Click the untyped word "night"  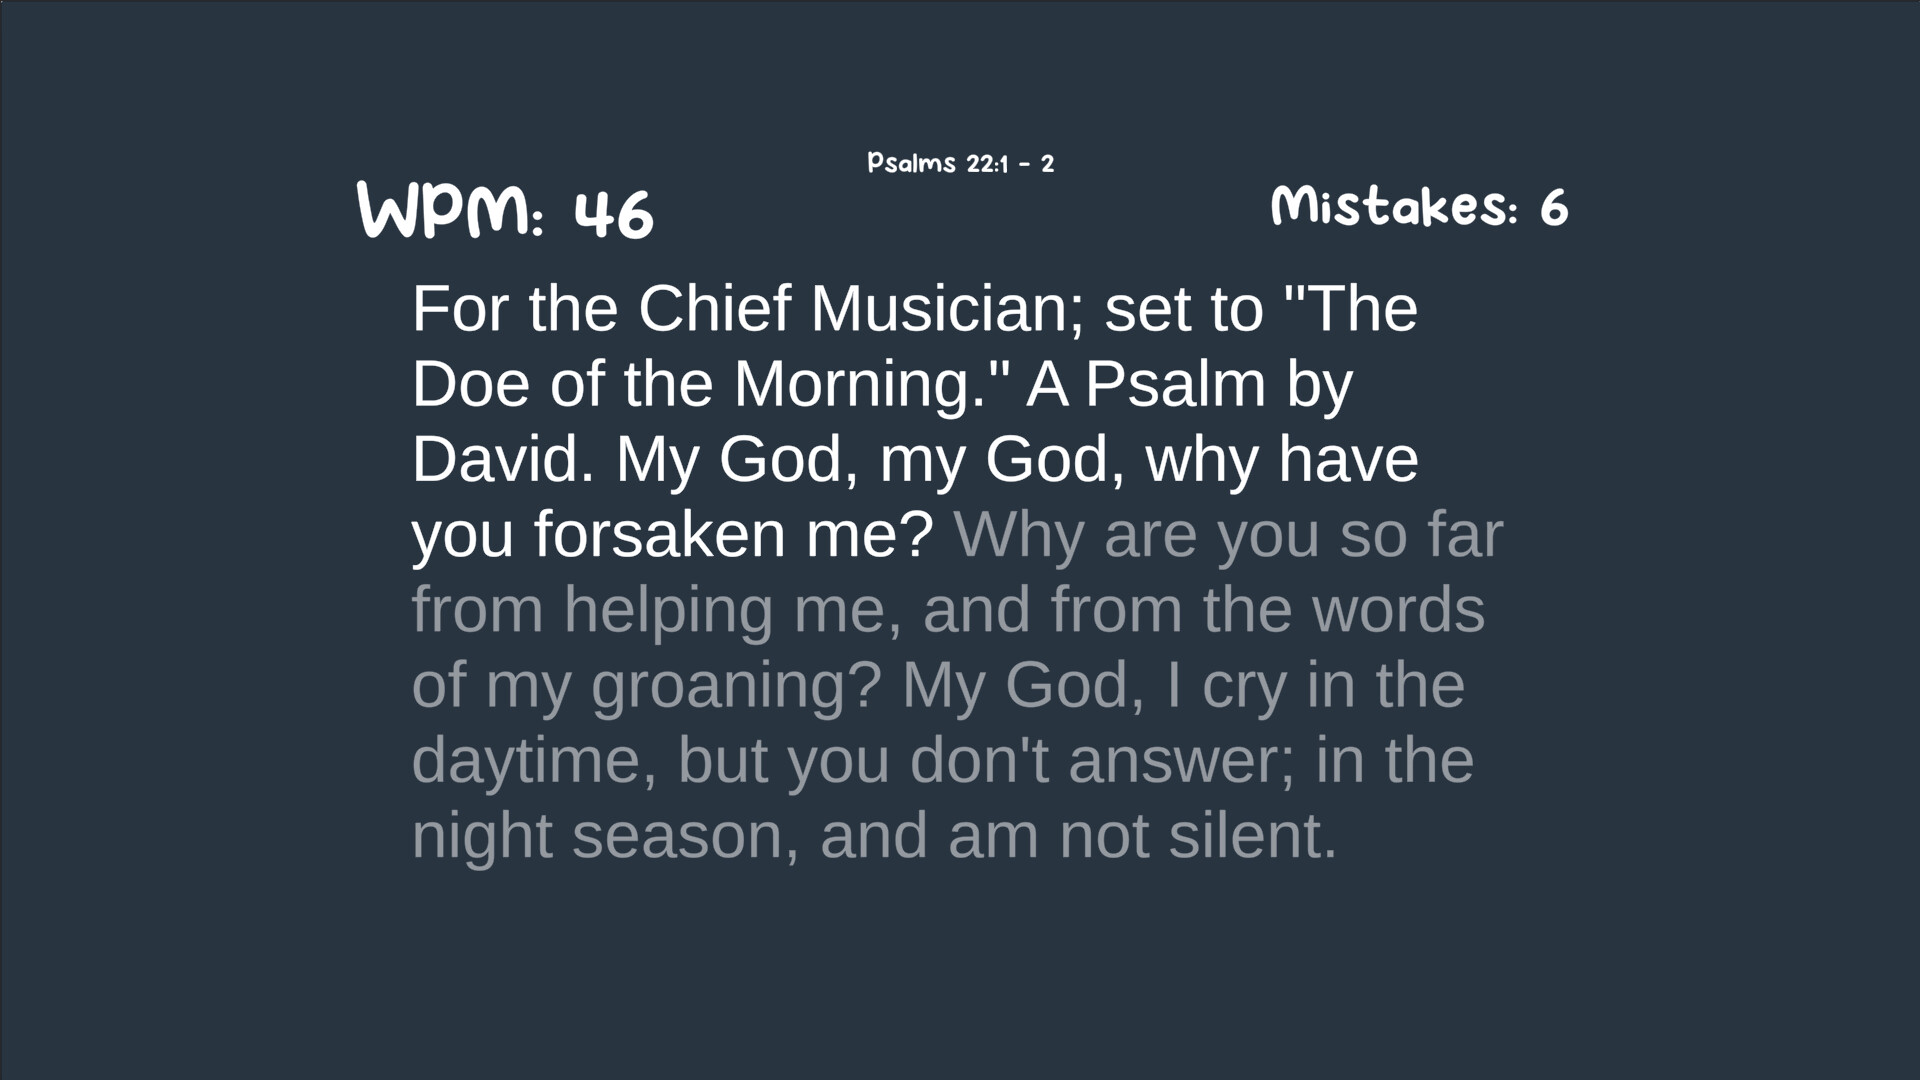click(482, 836)
